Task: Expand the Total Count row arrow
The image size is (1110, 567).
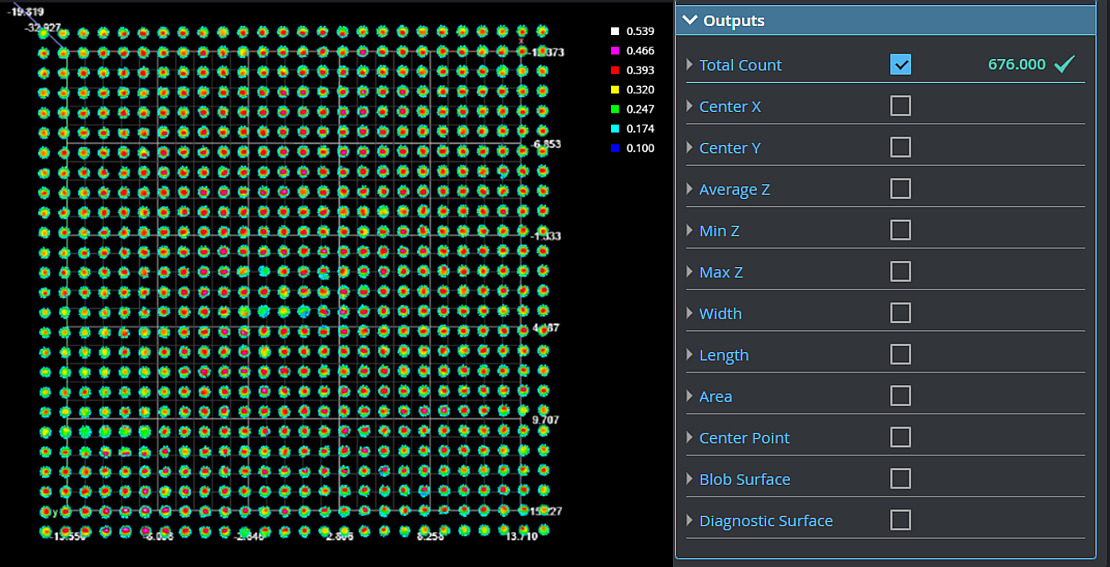Action: 689,65
